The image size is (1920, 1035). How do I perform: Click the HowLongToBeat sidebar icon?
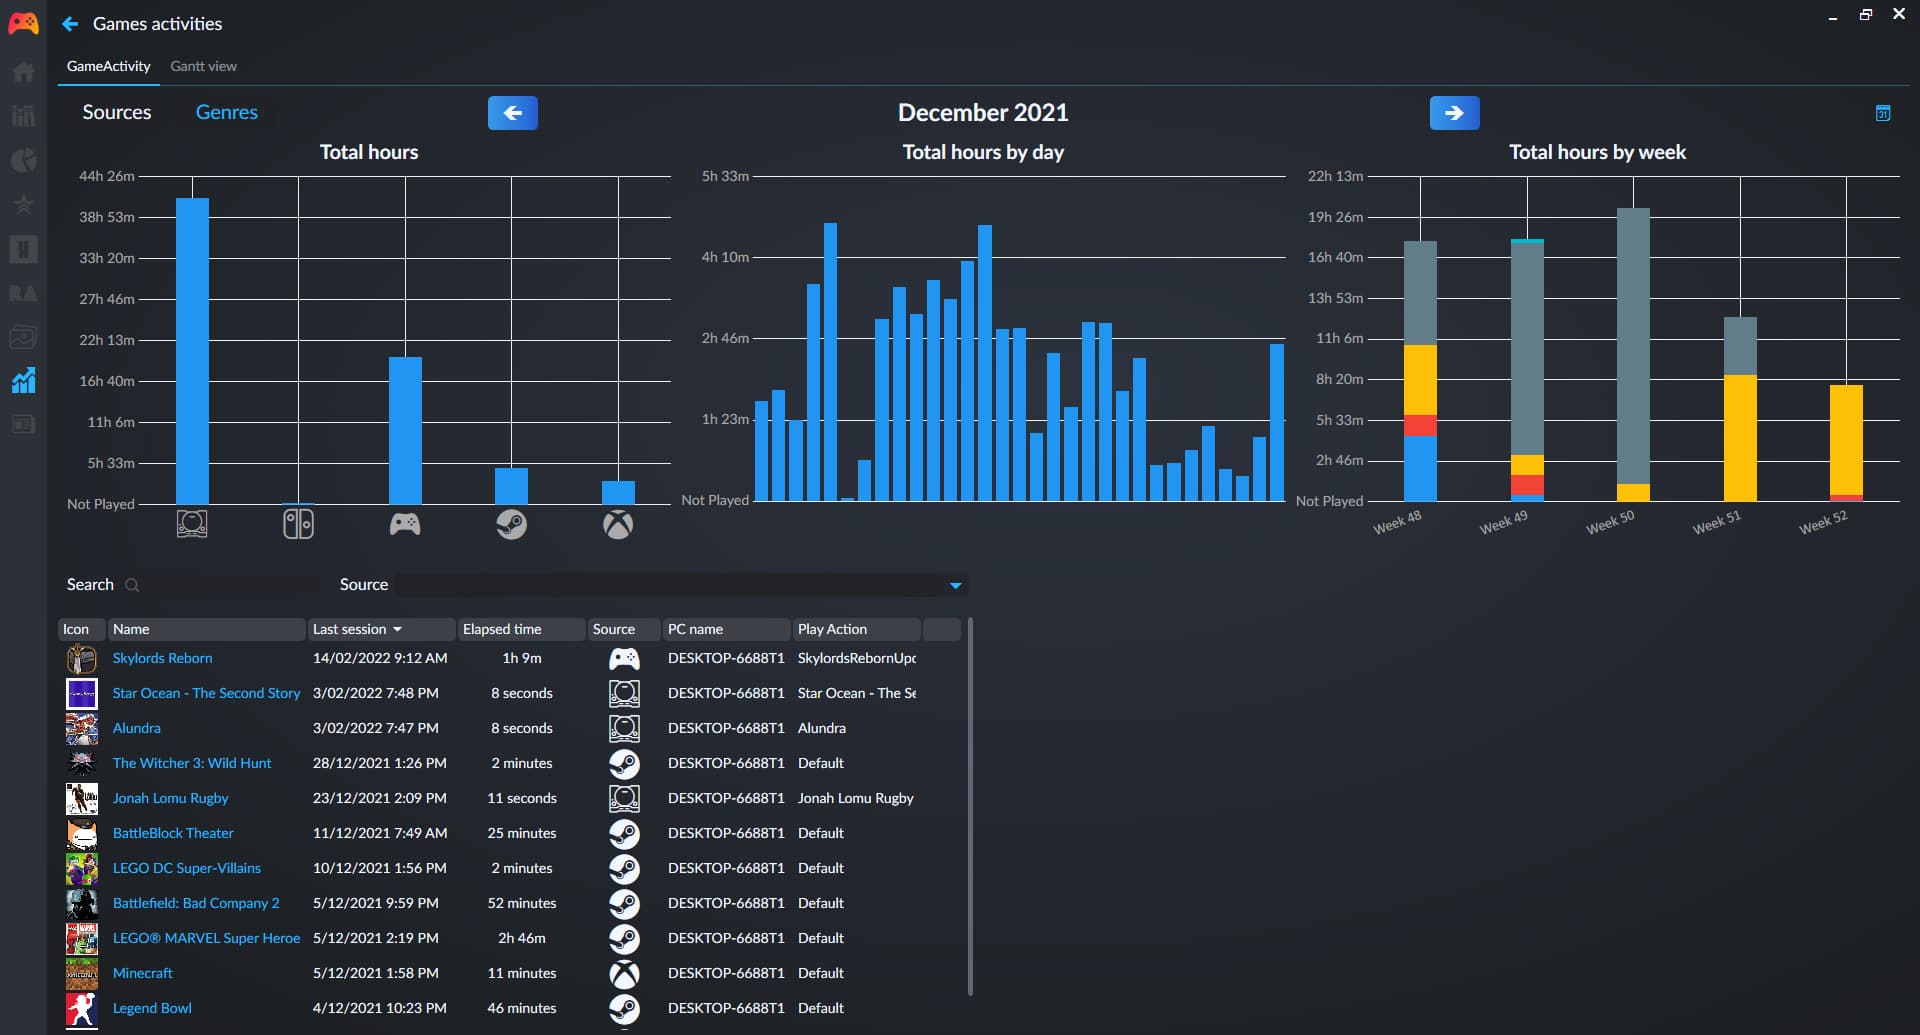point(23,248)
